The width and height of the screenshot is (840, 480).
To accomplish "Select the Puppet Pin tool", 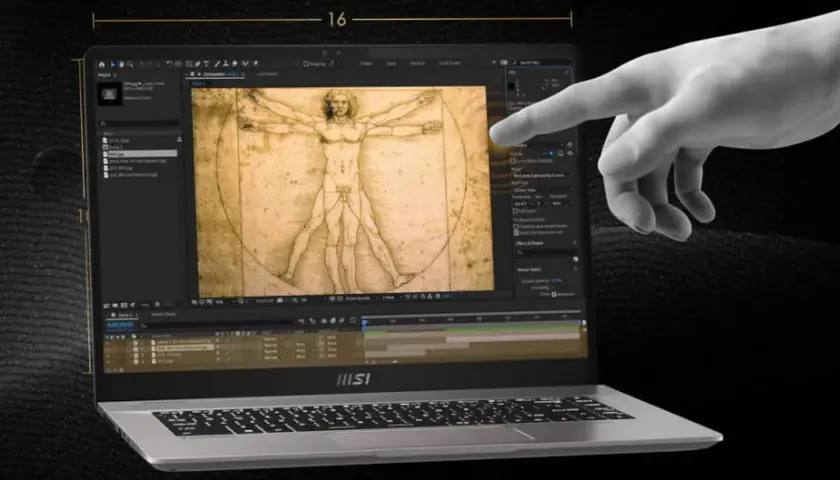I will [256, 64].
